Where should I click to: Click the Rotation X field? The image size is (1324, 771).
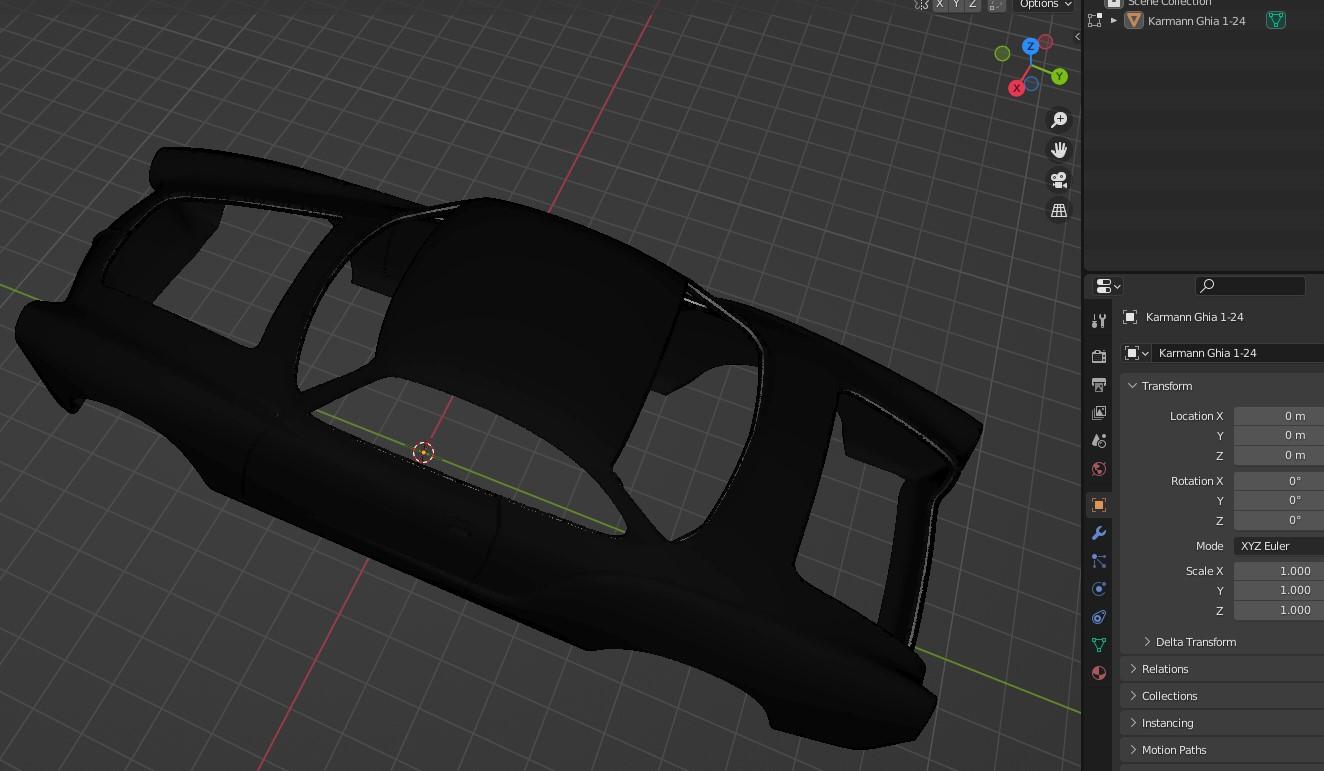tap(1279, 481)
